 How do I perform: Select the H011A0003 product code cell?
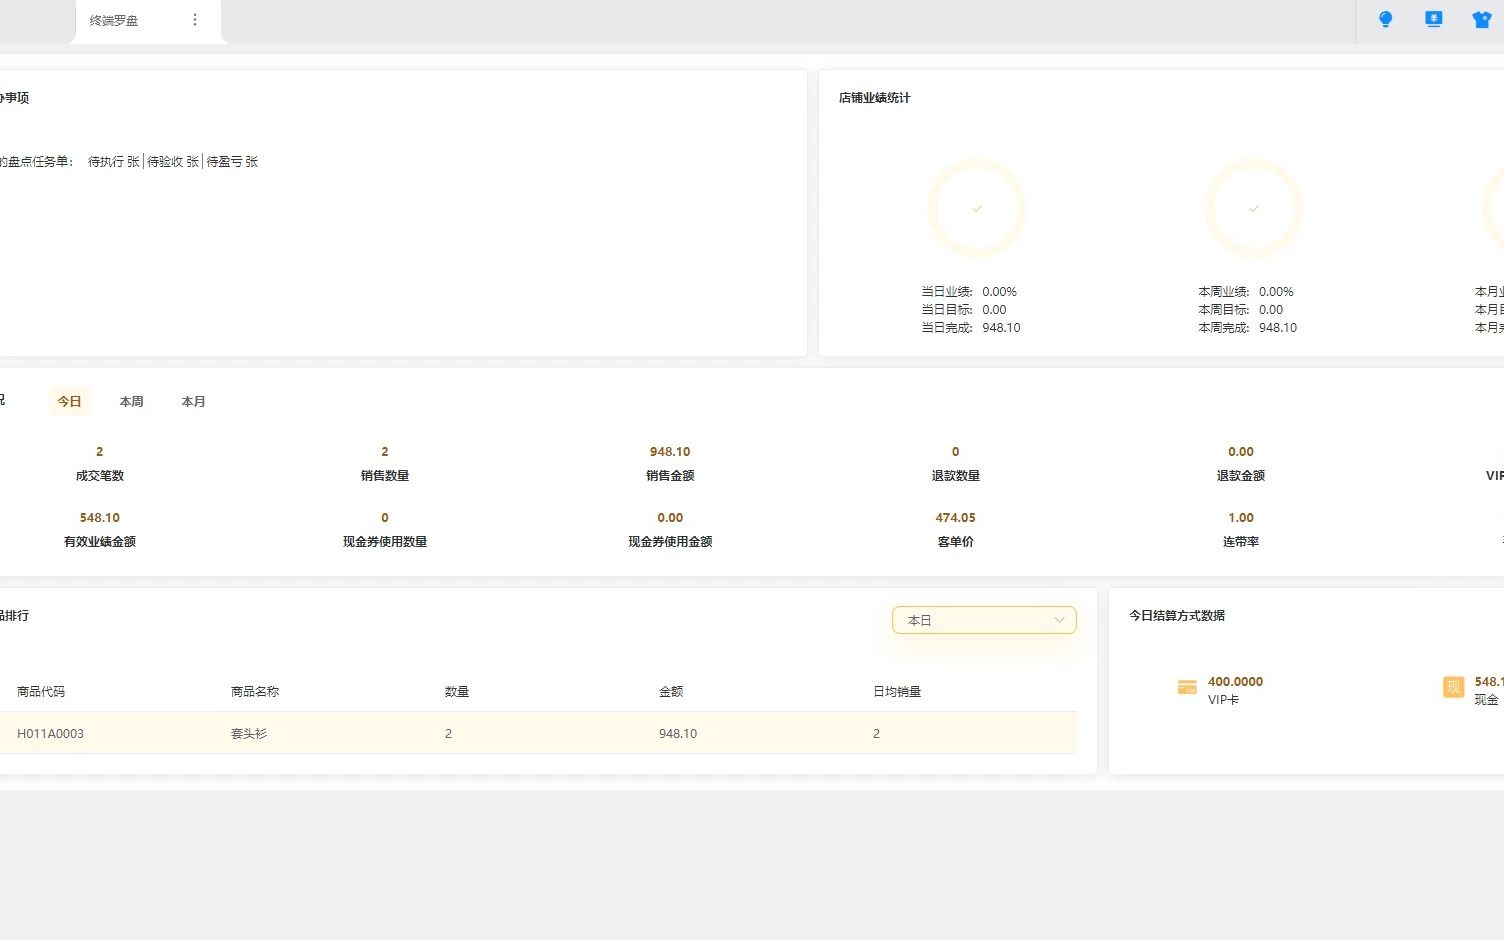[50, 733]
